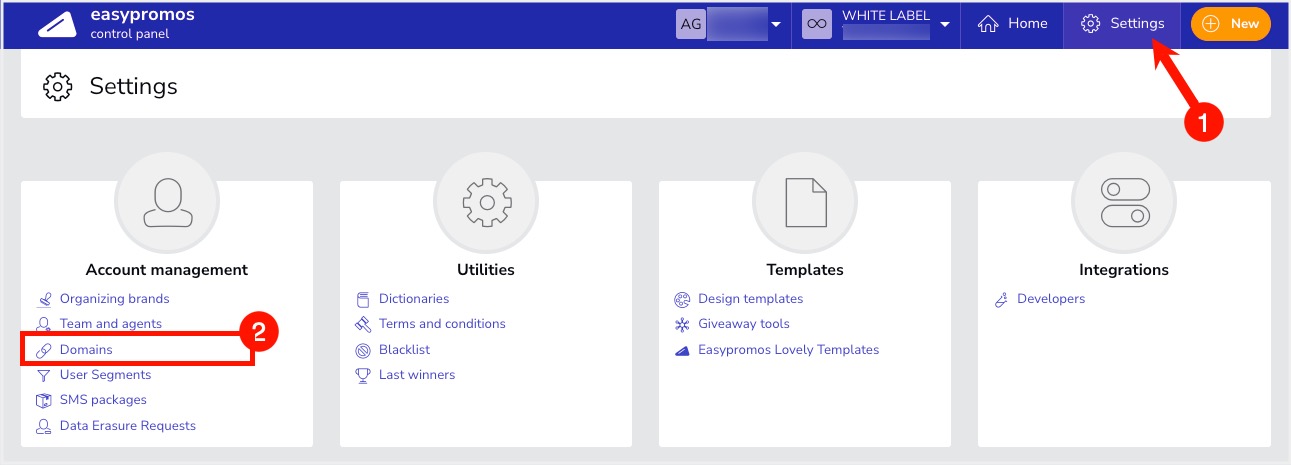
Task: Open User Segments link
Action: coord(105,375)
